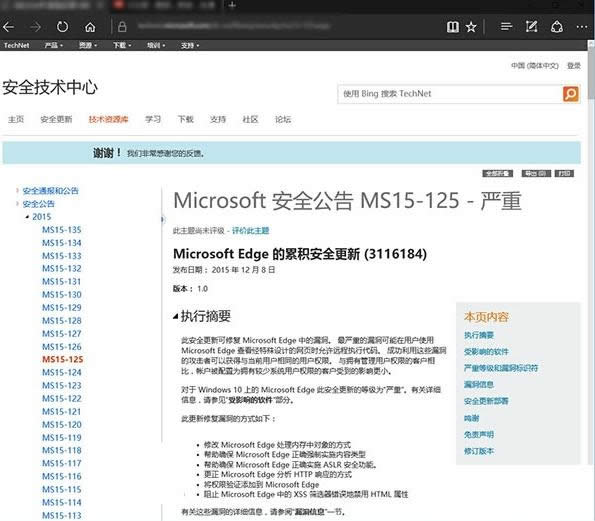
Task: Click the address bar URL field
Action: [233, 26]
